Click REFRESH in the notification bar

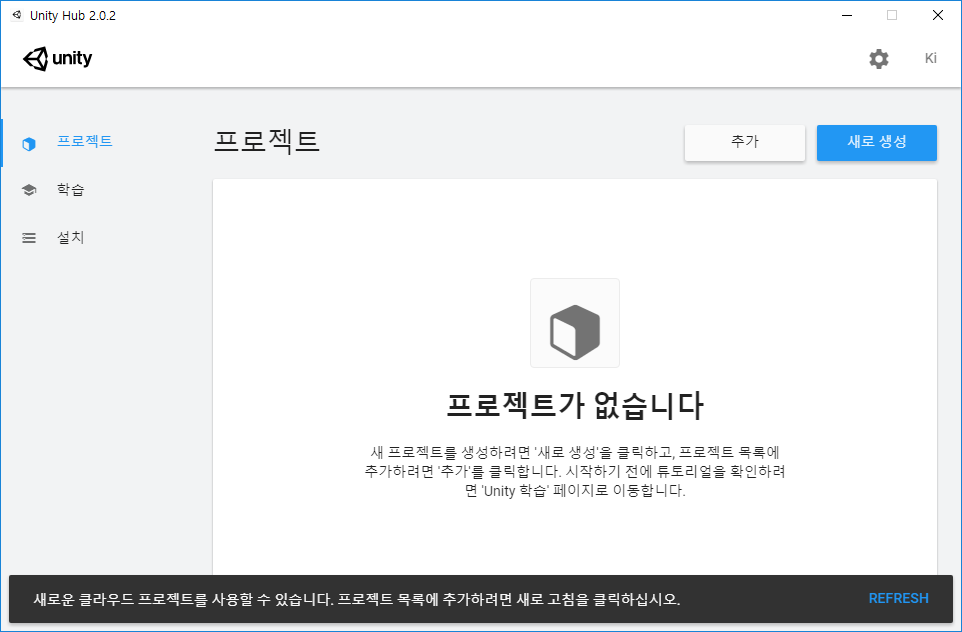(x=898, y=598)
